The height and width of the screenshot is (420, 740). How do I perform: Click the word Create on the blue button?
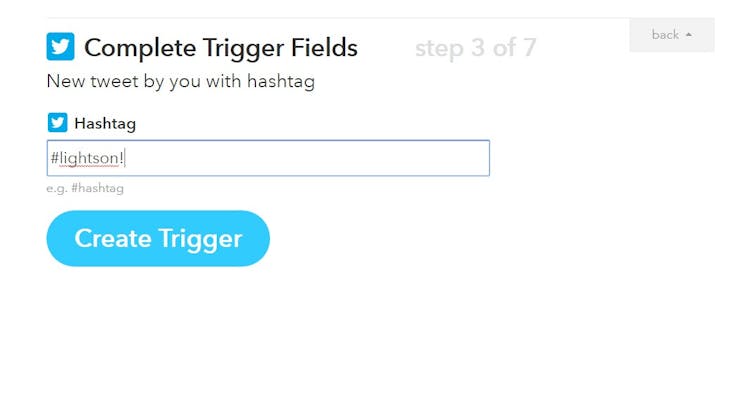[x=109, y=239]
